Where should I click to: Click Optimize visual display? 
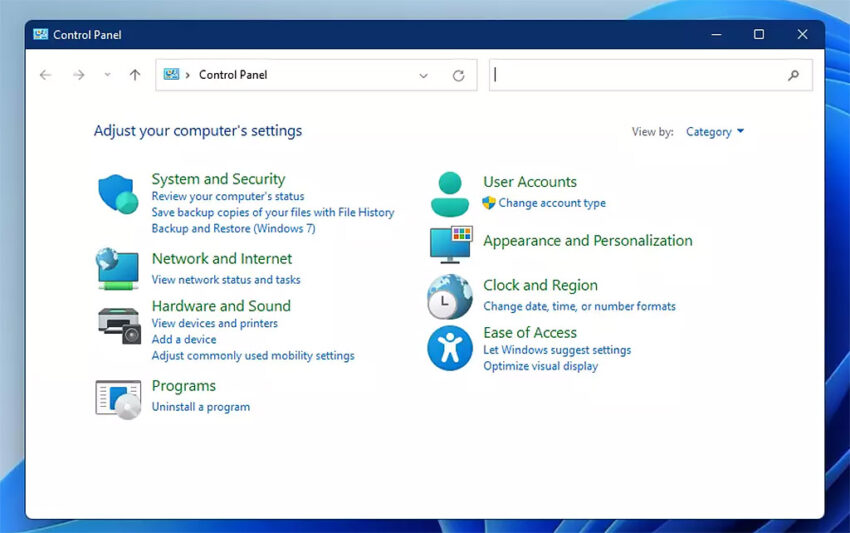[x=540, y=367]
